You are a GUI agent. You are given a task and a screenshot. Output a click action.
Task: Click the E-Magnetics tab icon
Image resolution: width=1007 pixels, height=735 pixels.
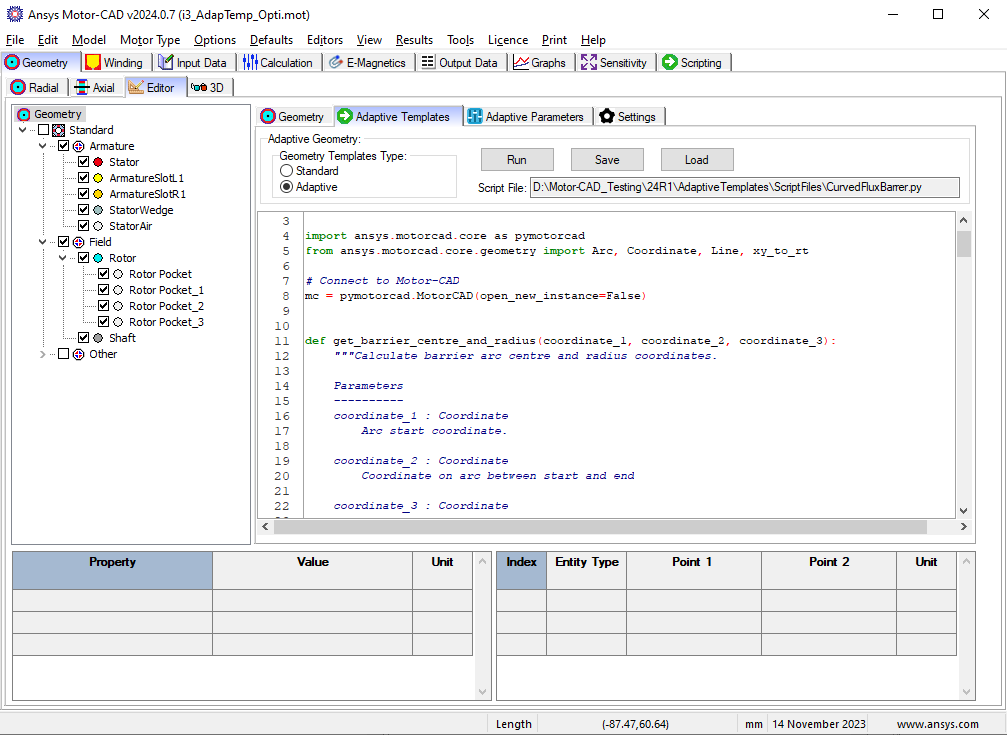point(336,62)
